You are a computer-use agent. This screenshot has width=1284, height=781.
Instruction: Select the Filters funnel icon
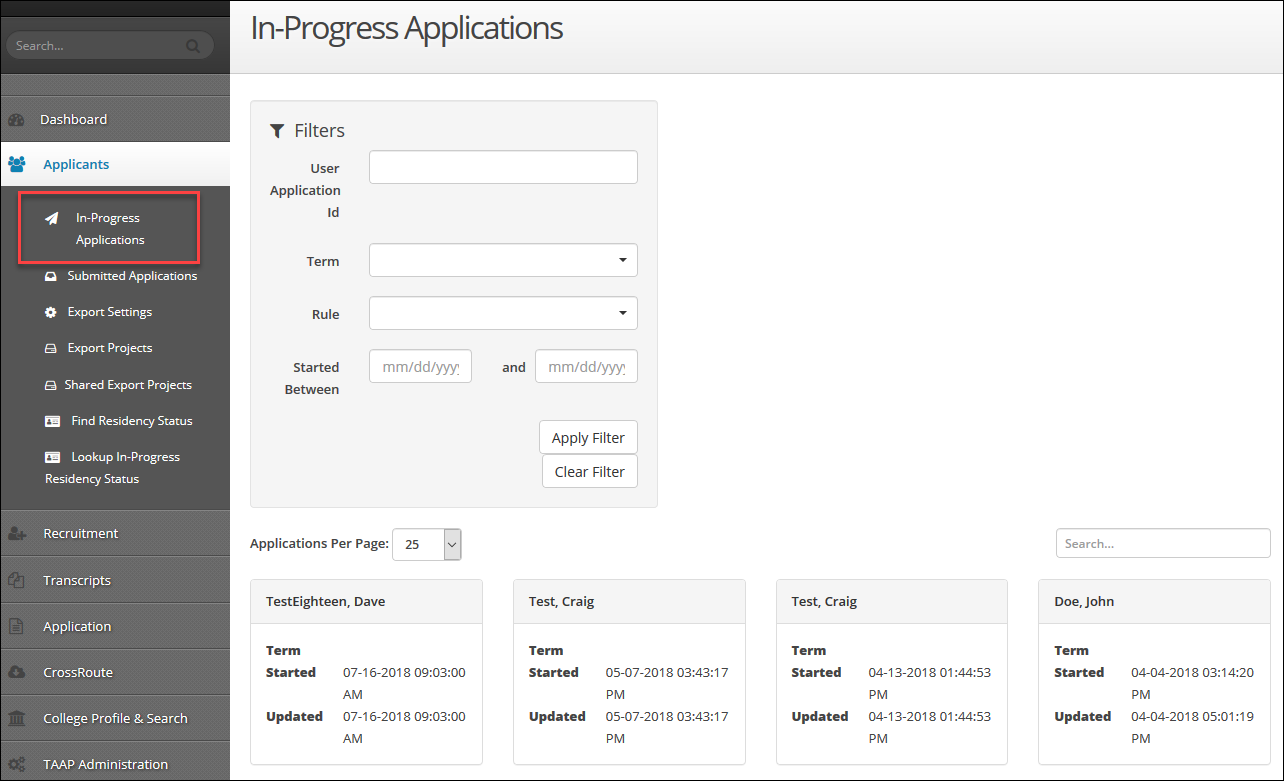(x=277, y=129)
